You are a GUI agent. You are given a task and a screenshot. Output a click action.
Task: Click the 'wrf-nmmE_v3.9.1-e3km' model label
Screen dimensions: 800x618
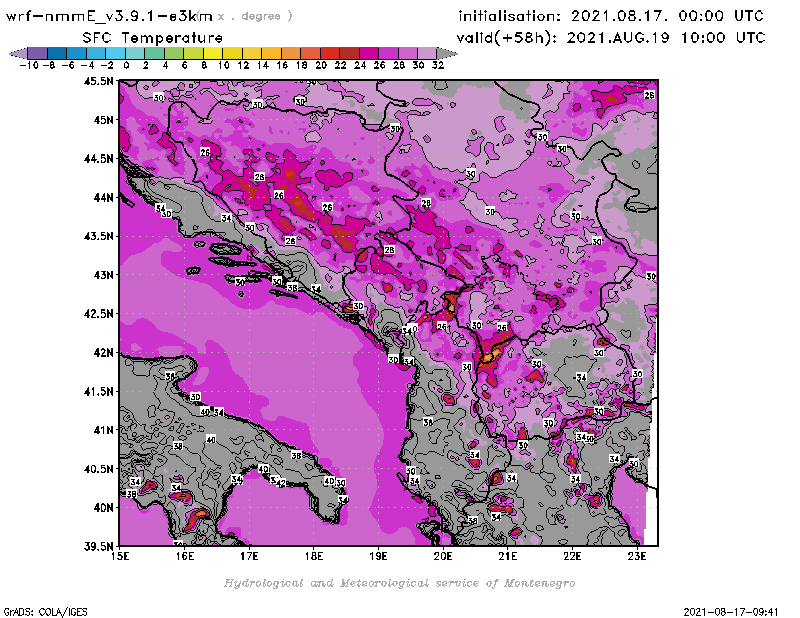pyautogui.click(x=109, y=16)
